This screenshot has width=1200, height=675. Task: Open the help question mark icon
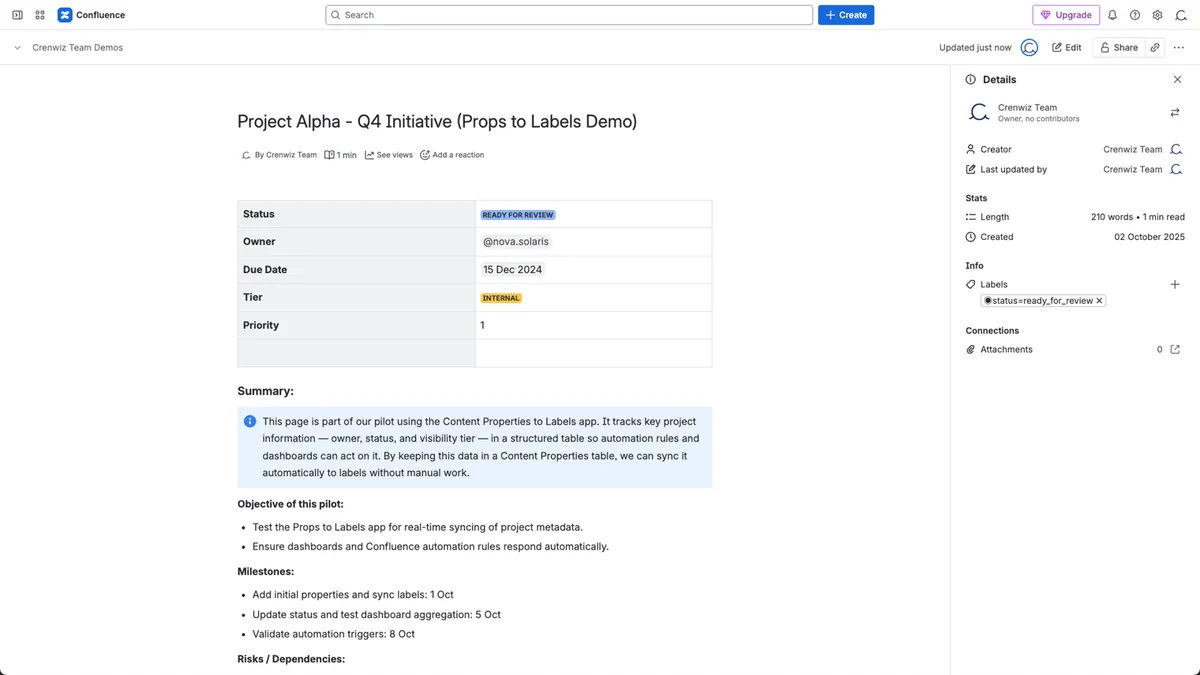click(x=1135, y=15)
